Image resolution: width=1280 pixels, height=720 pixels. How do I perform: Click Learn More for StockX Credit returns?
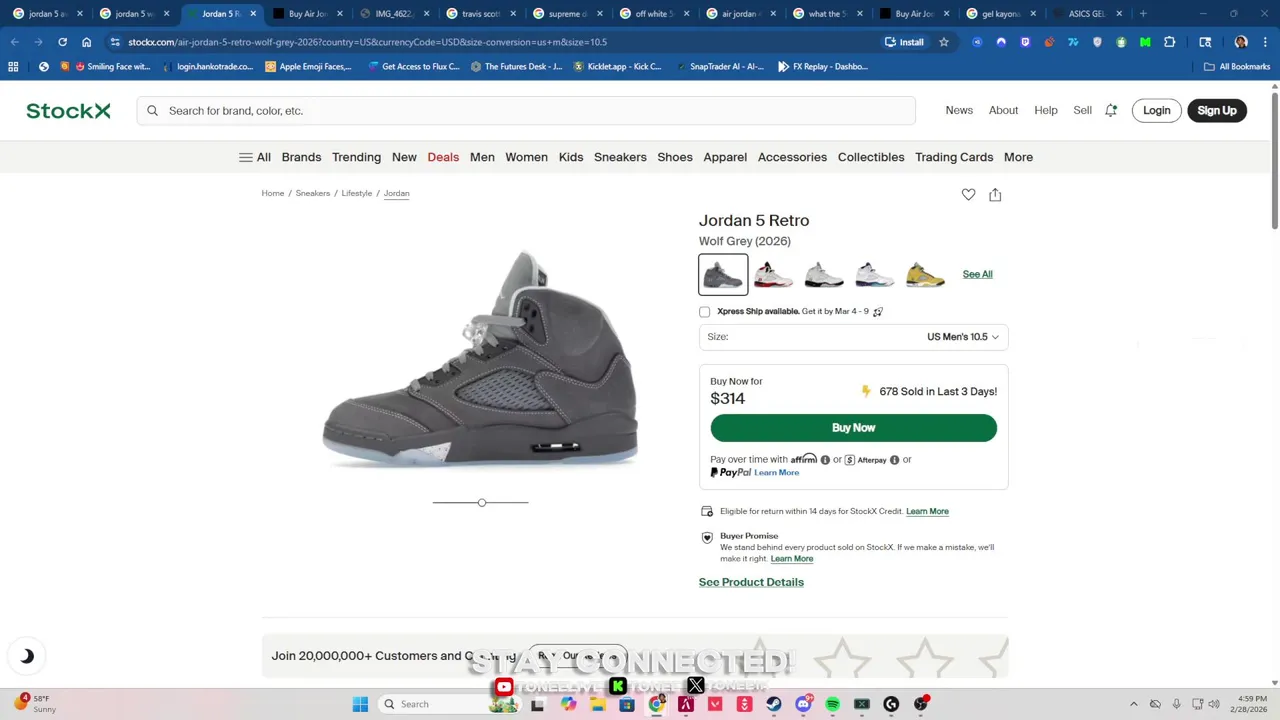(x=927, y=511)
